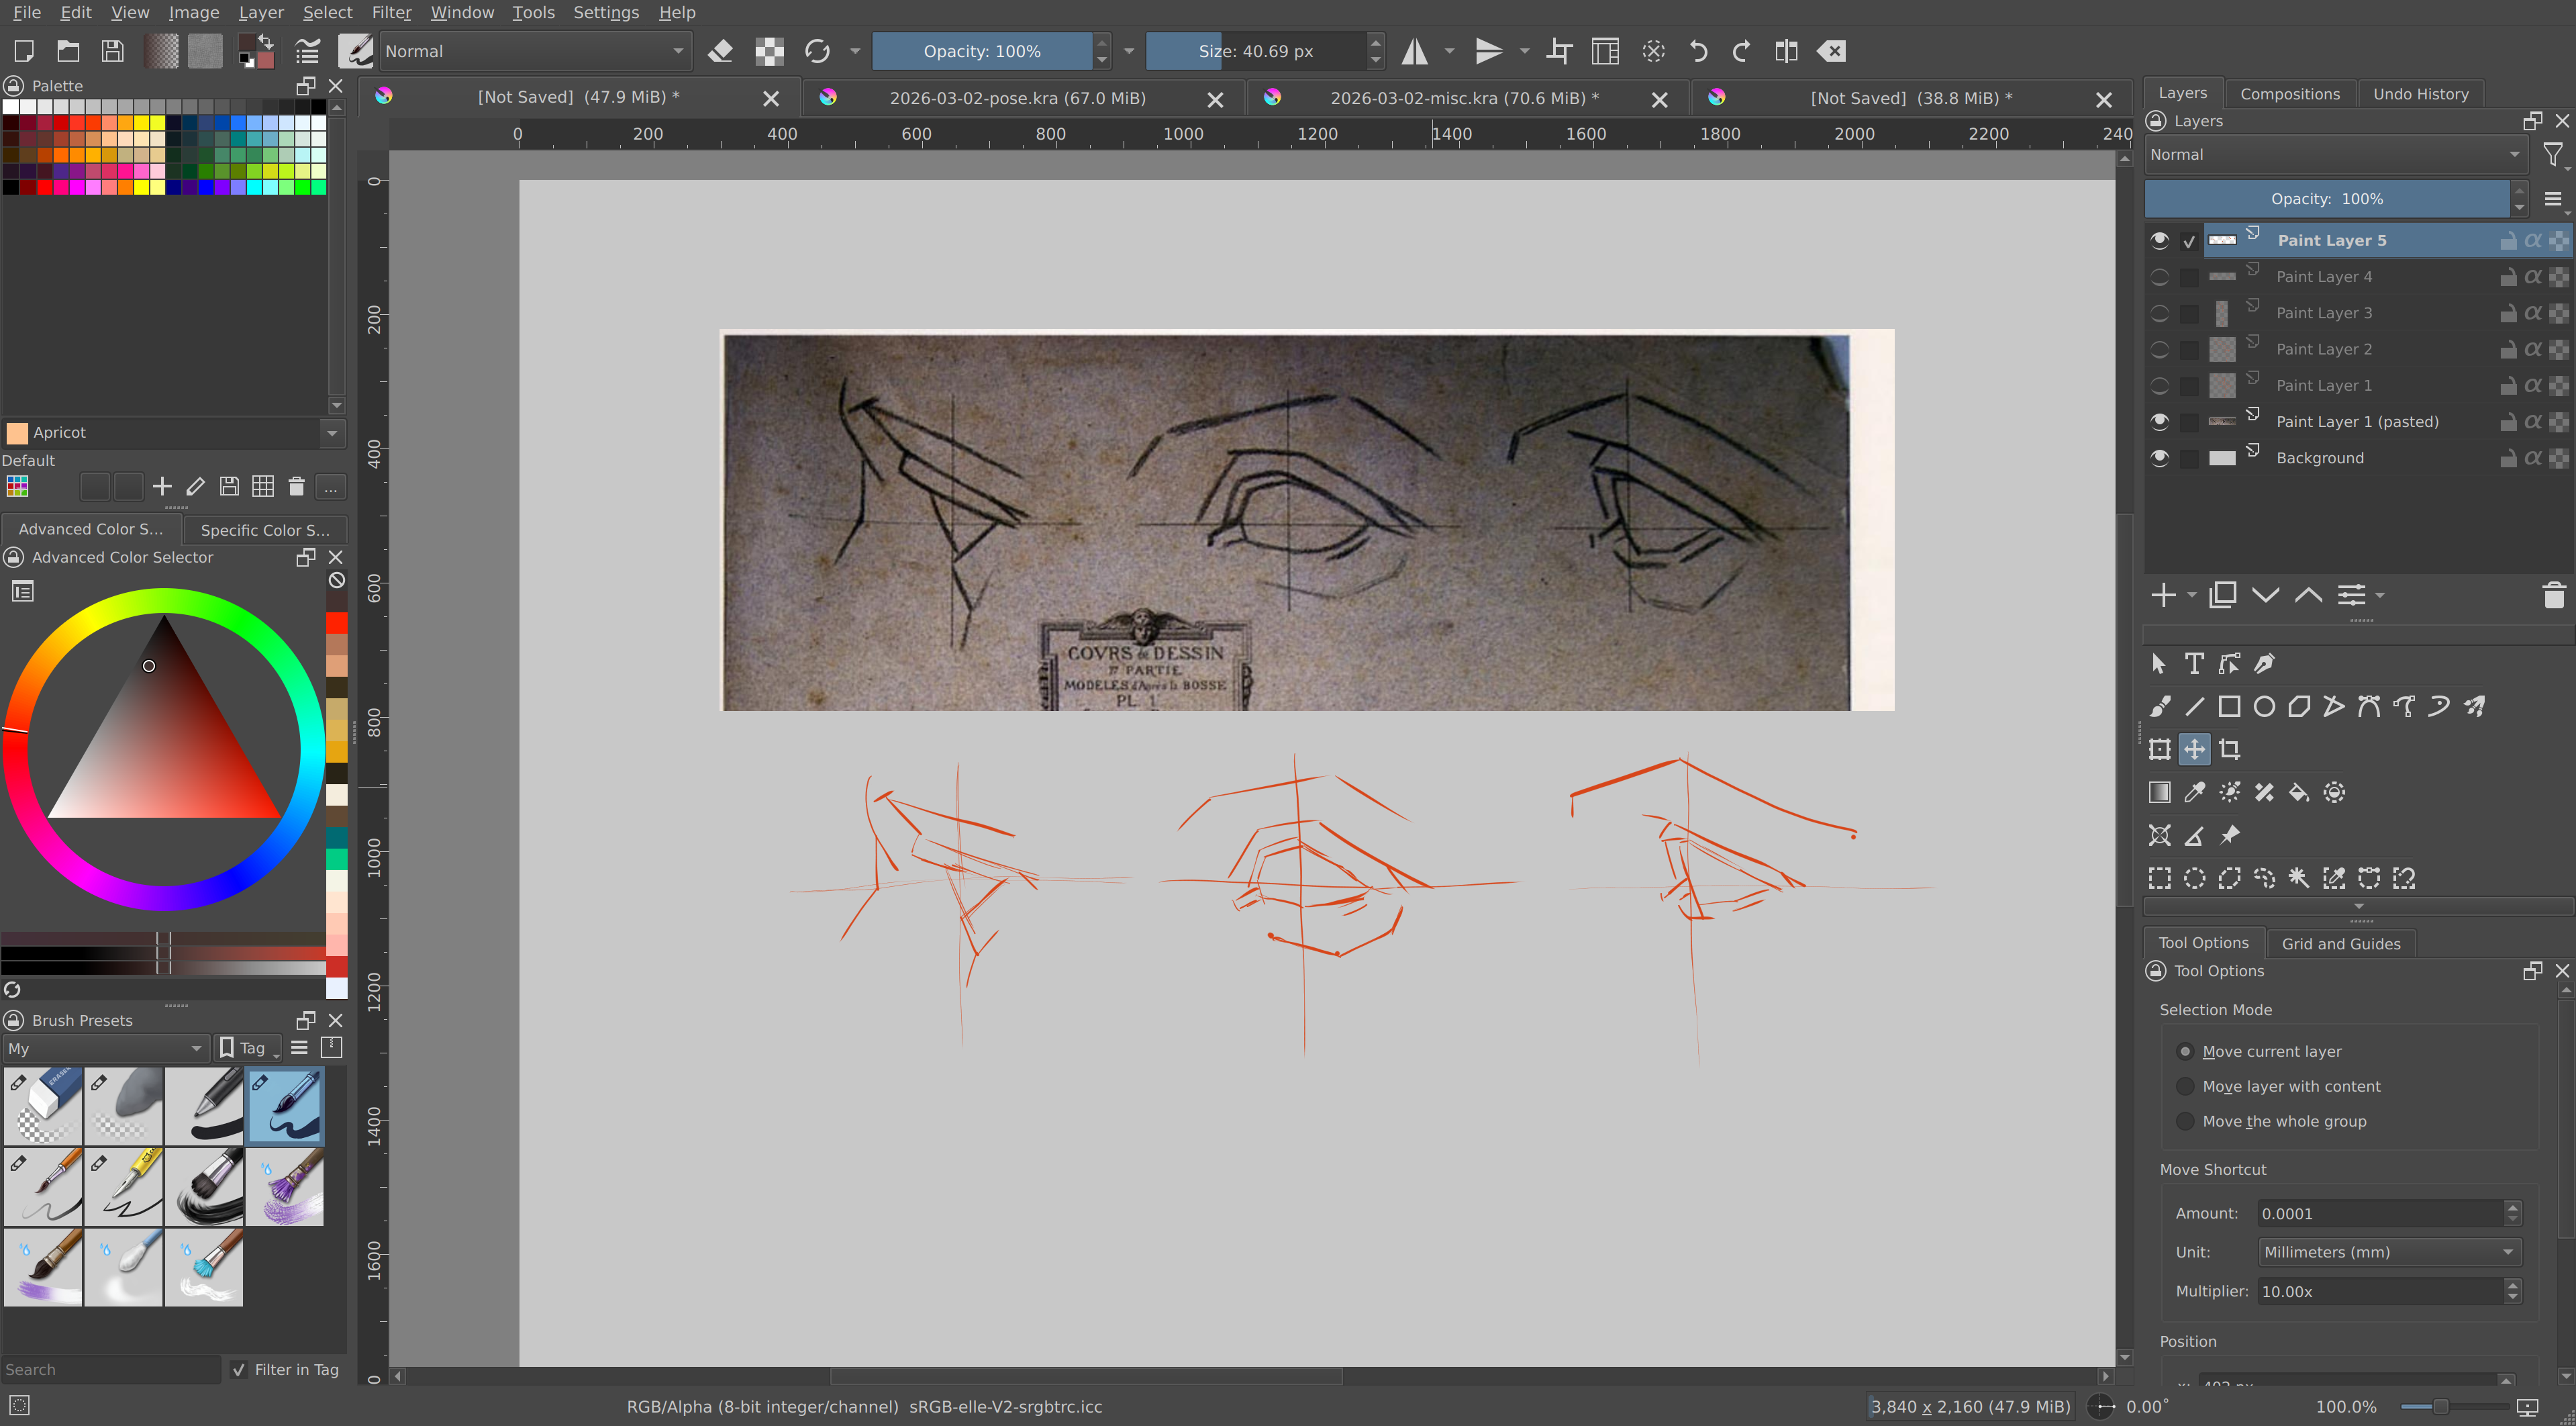2576x1426 pixels.
Task: Duplicate the current layer
Action: (2222, 596)
